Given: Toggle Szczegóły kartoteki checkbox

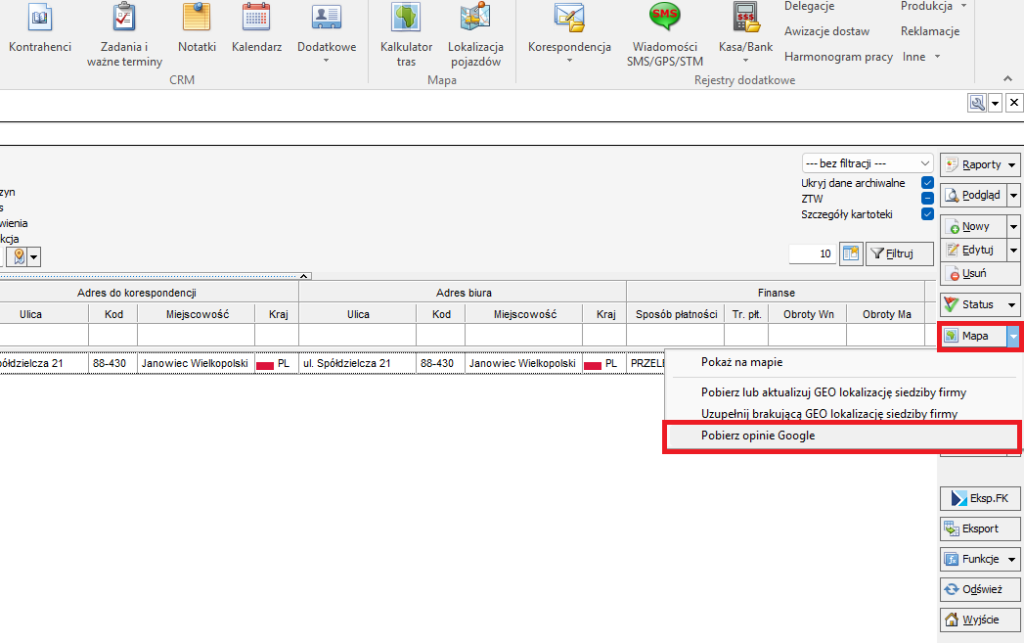Looking at the screenshot, I should point(927,214).
